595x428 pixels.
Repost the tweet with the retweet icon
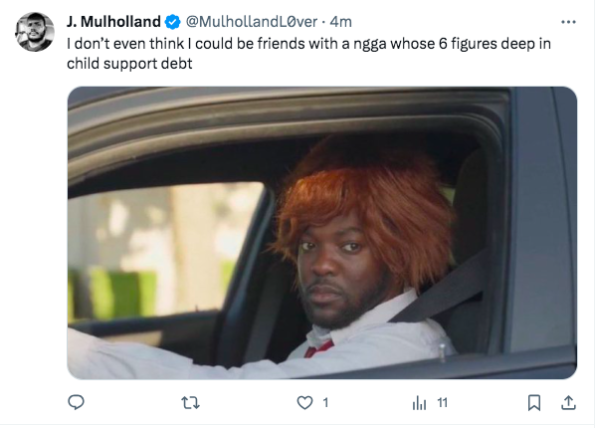[x=190, y=403]
